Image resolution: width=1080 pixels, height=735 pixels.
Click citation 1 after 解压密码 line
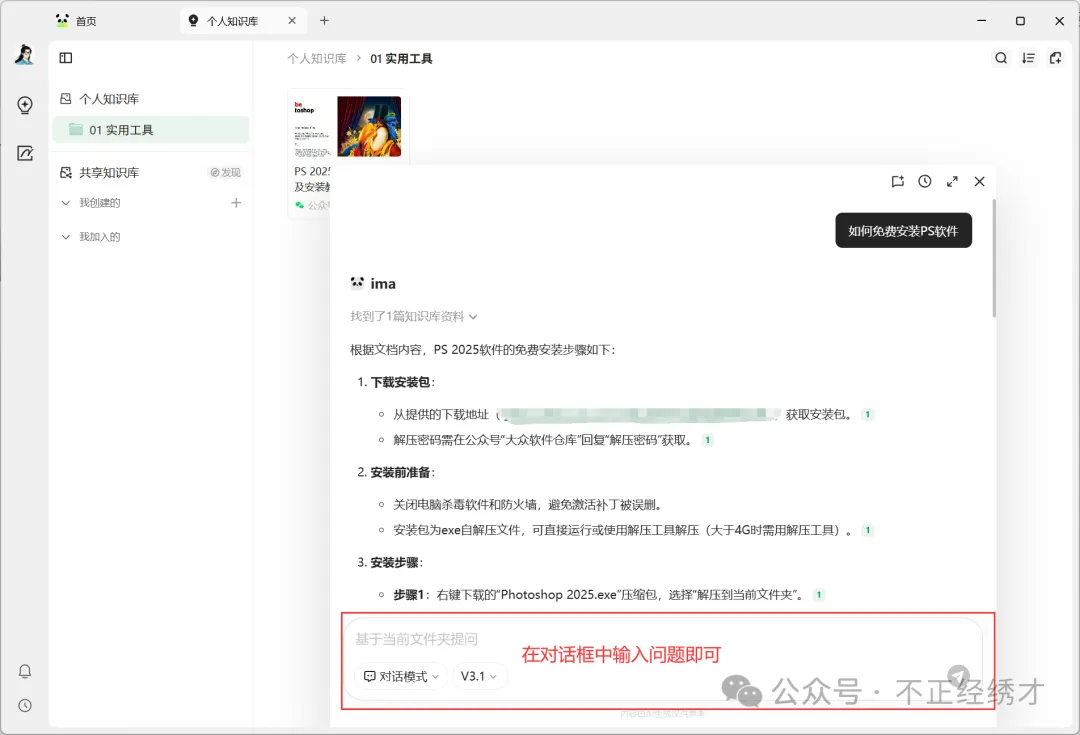coord(707,440)
